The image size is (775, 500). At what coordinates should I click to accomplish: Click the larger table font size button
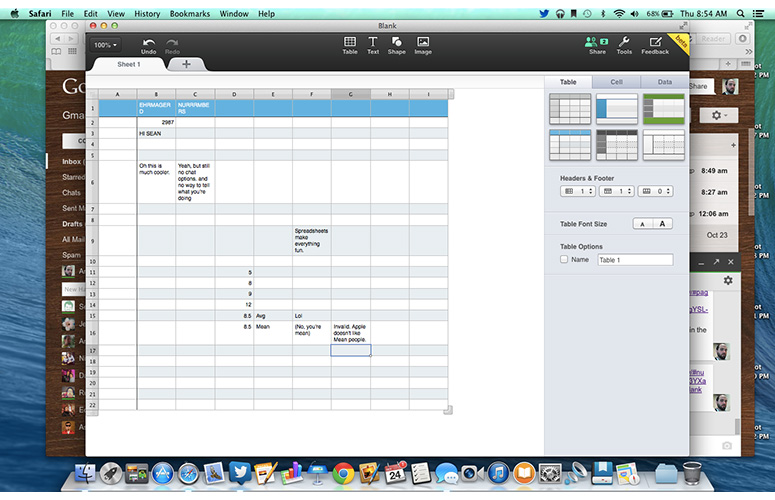coord(662,224)
